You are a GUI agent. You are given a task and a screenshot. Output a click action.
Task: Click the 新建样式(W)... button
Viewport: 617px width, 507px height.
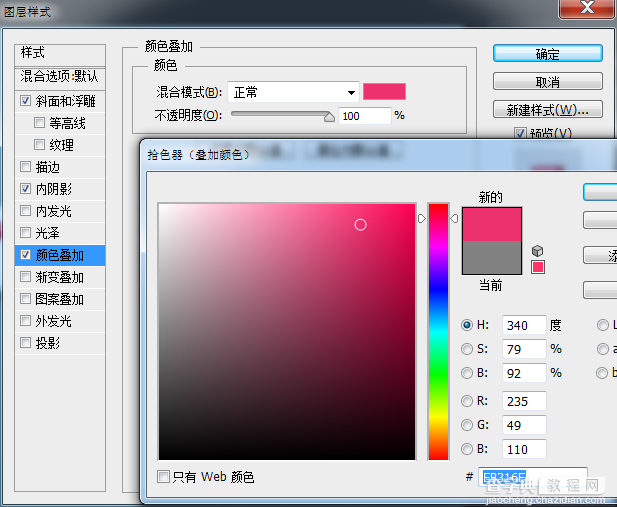(548, 109)
